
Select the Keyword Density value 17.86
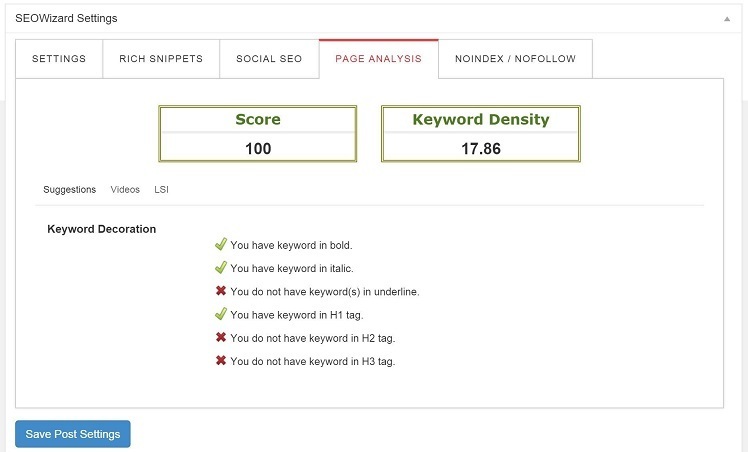tap(481, 148)
